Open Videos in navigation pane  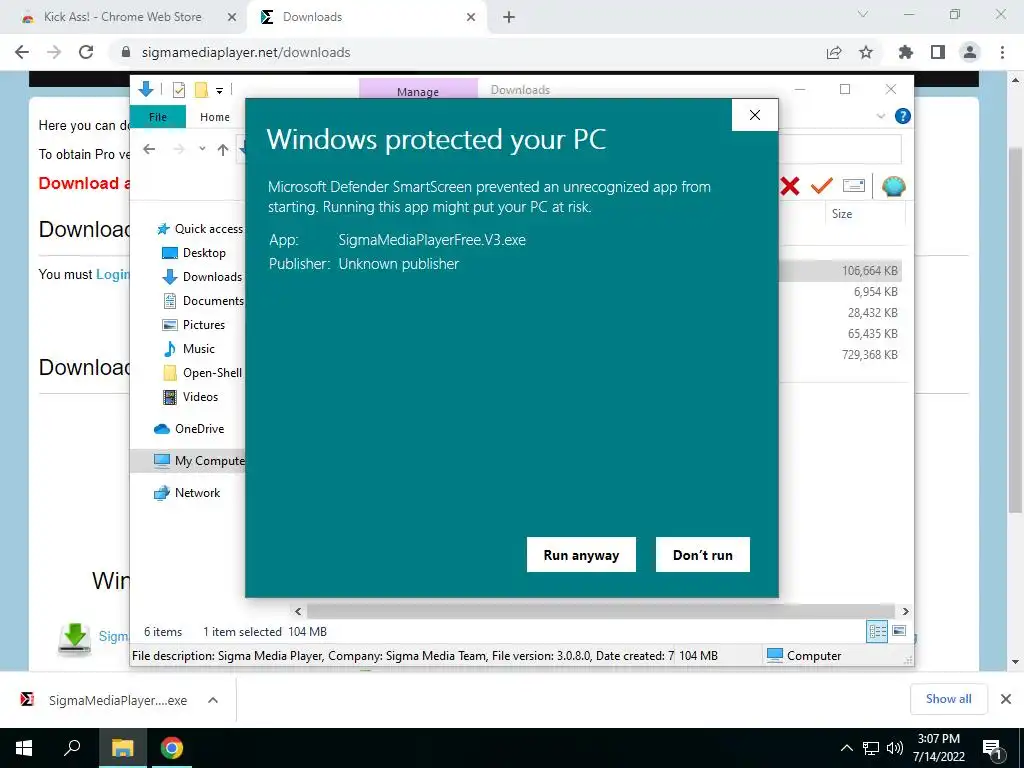pos(190,397)
